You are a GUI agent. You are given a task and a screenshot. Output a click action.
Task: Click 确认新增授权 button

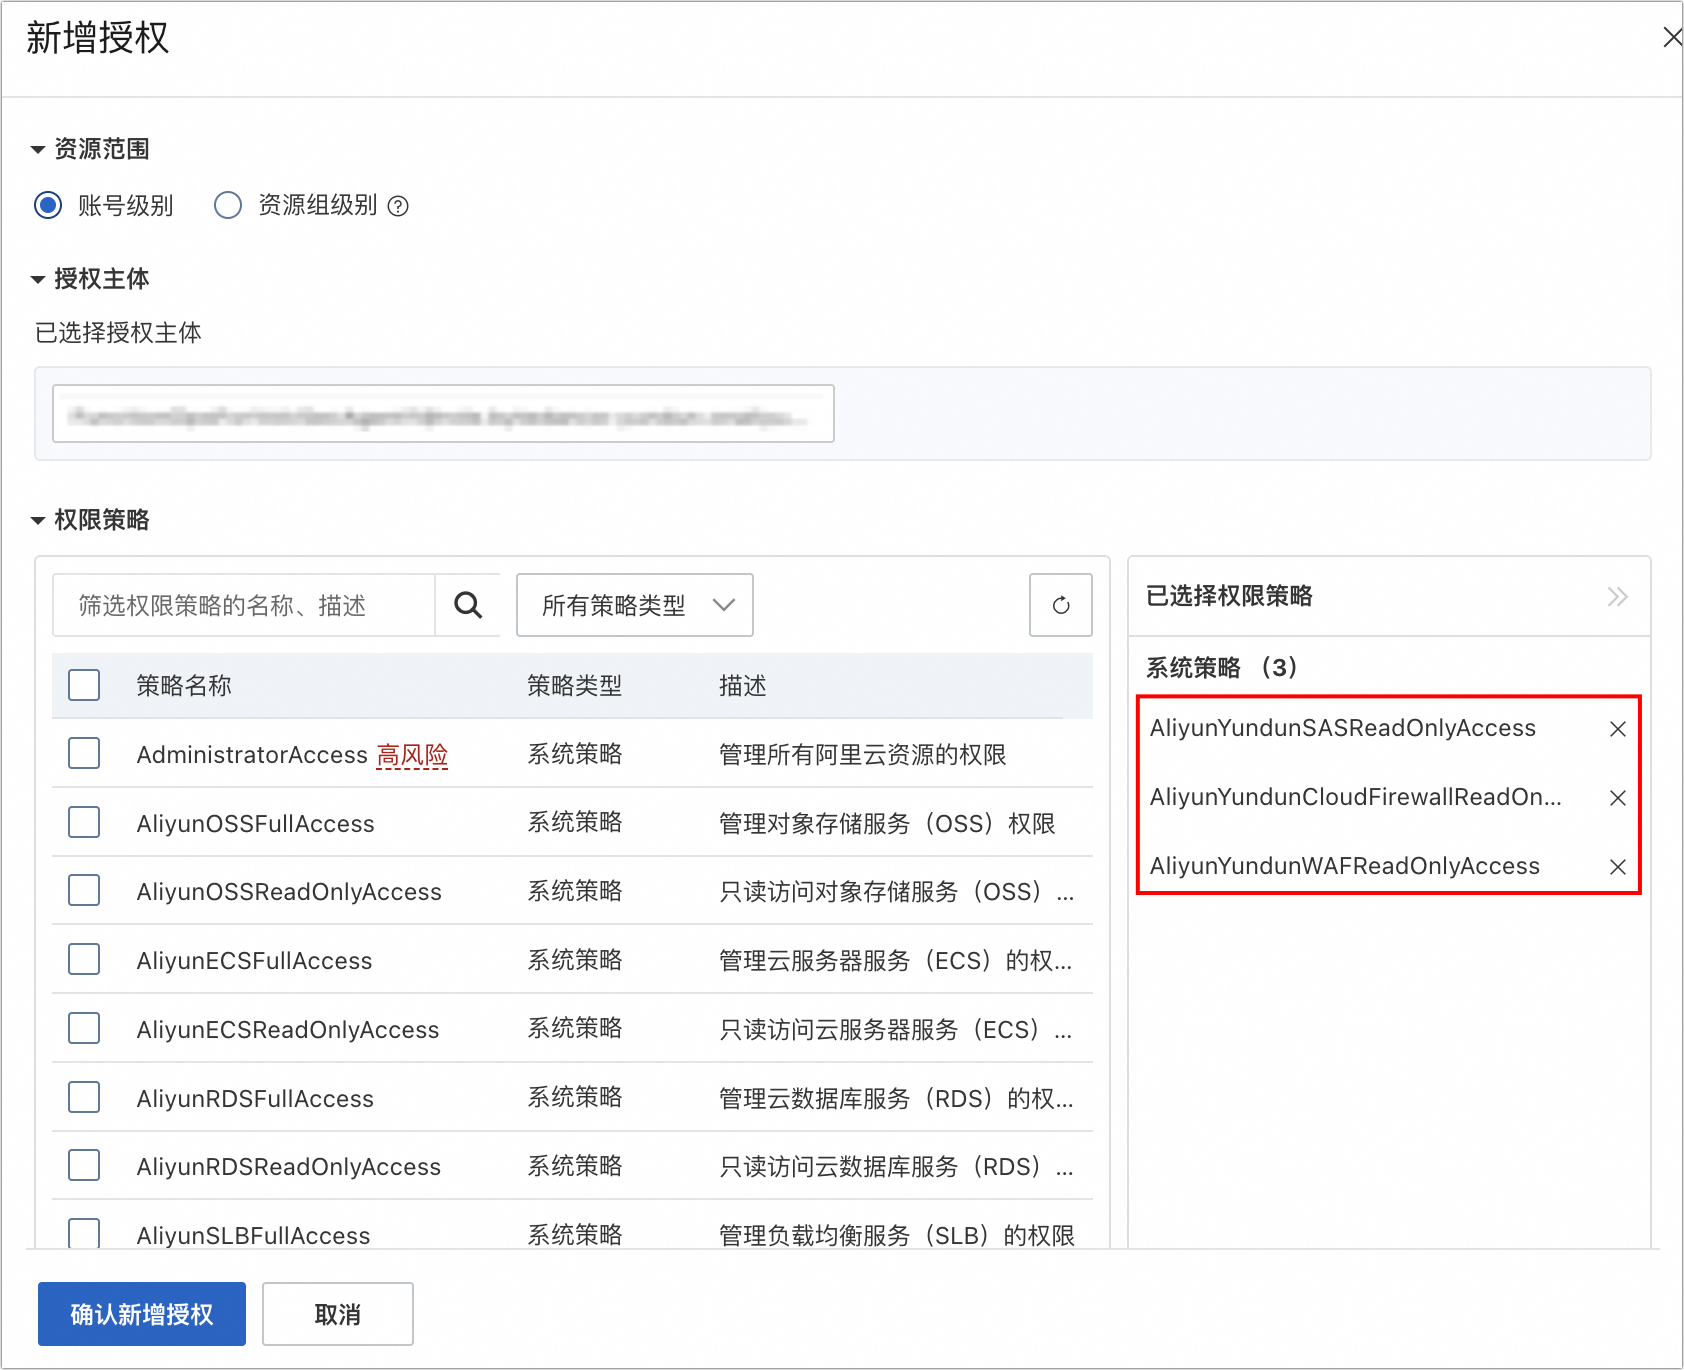click(142, 1314)
